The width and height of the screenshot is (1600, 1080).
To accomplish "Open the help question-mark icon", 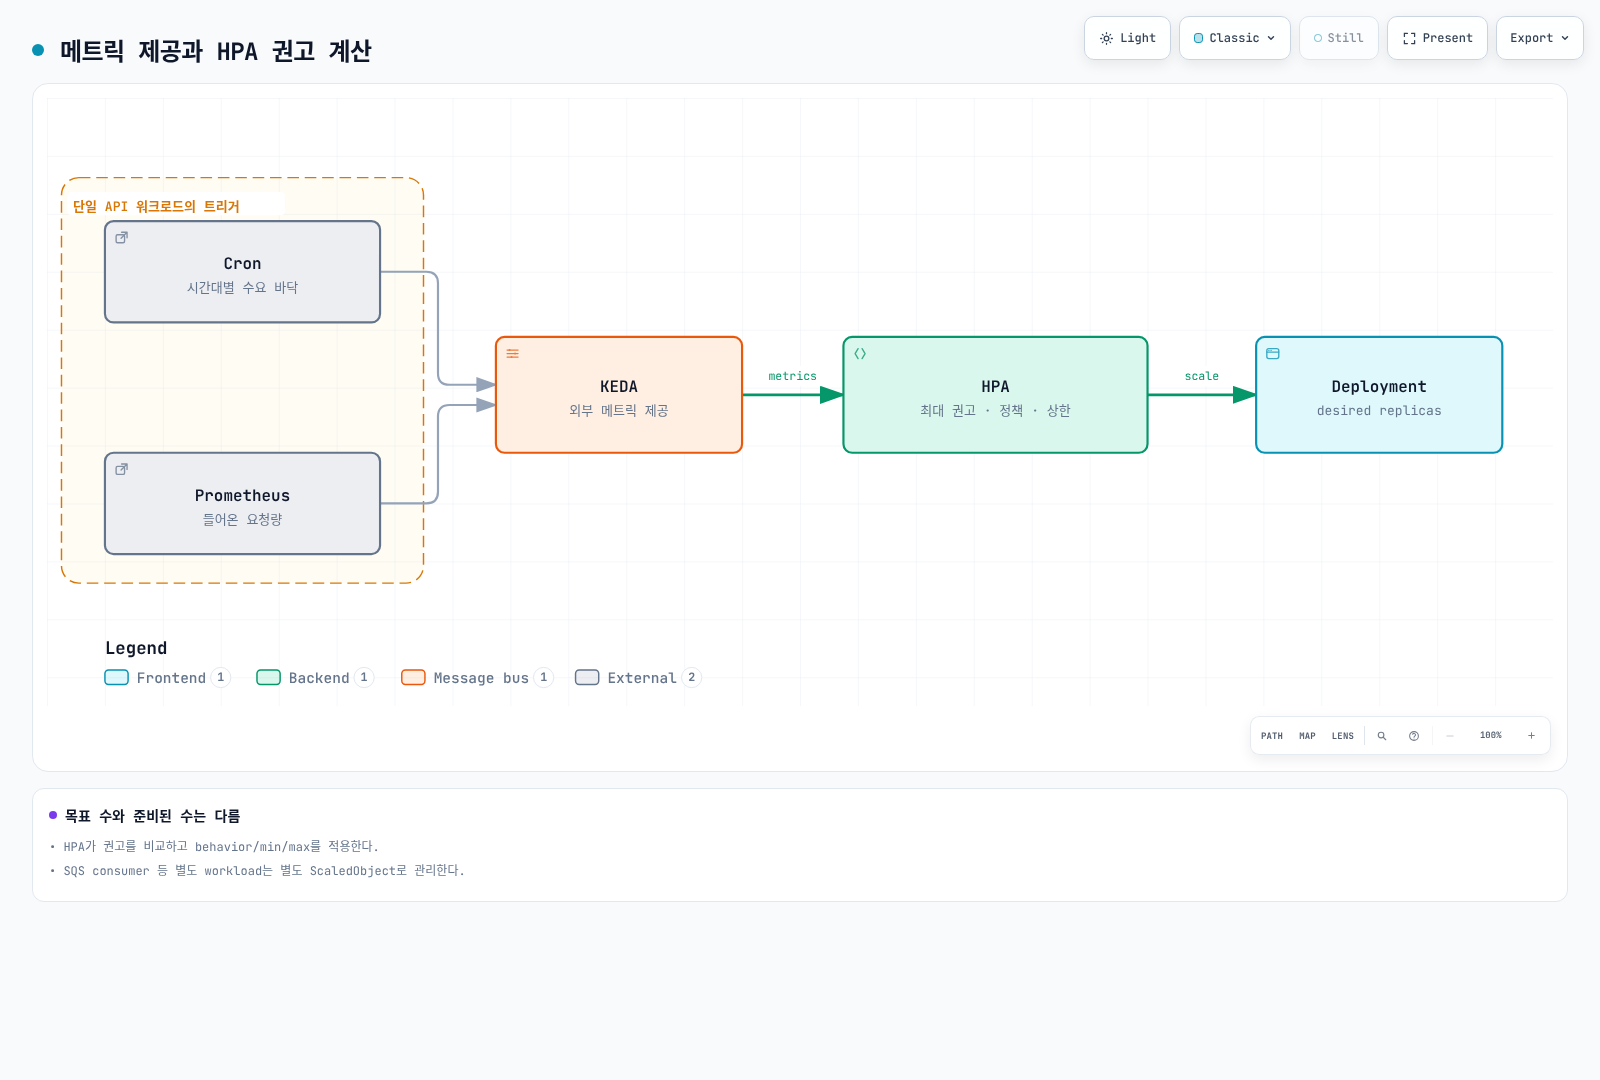I will click(x=1414, y=736).
